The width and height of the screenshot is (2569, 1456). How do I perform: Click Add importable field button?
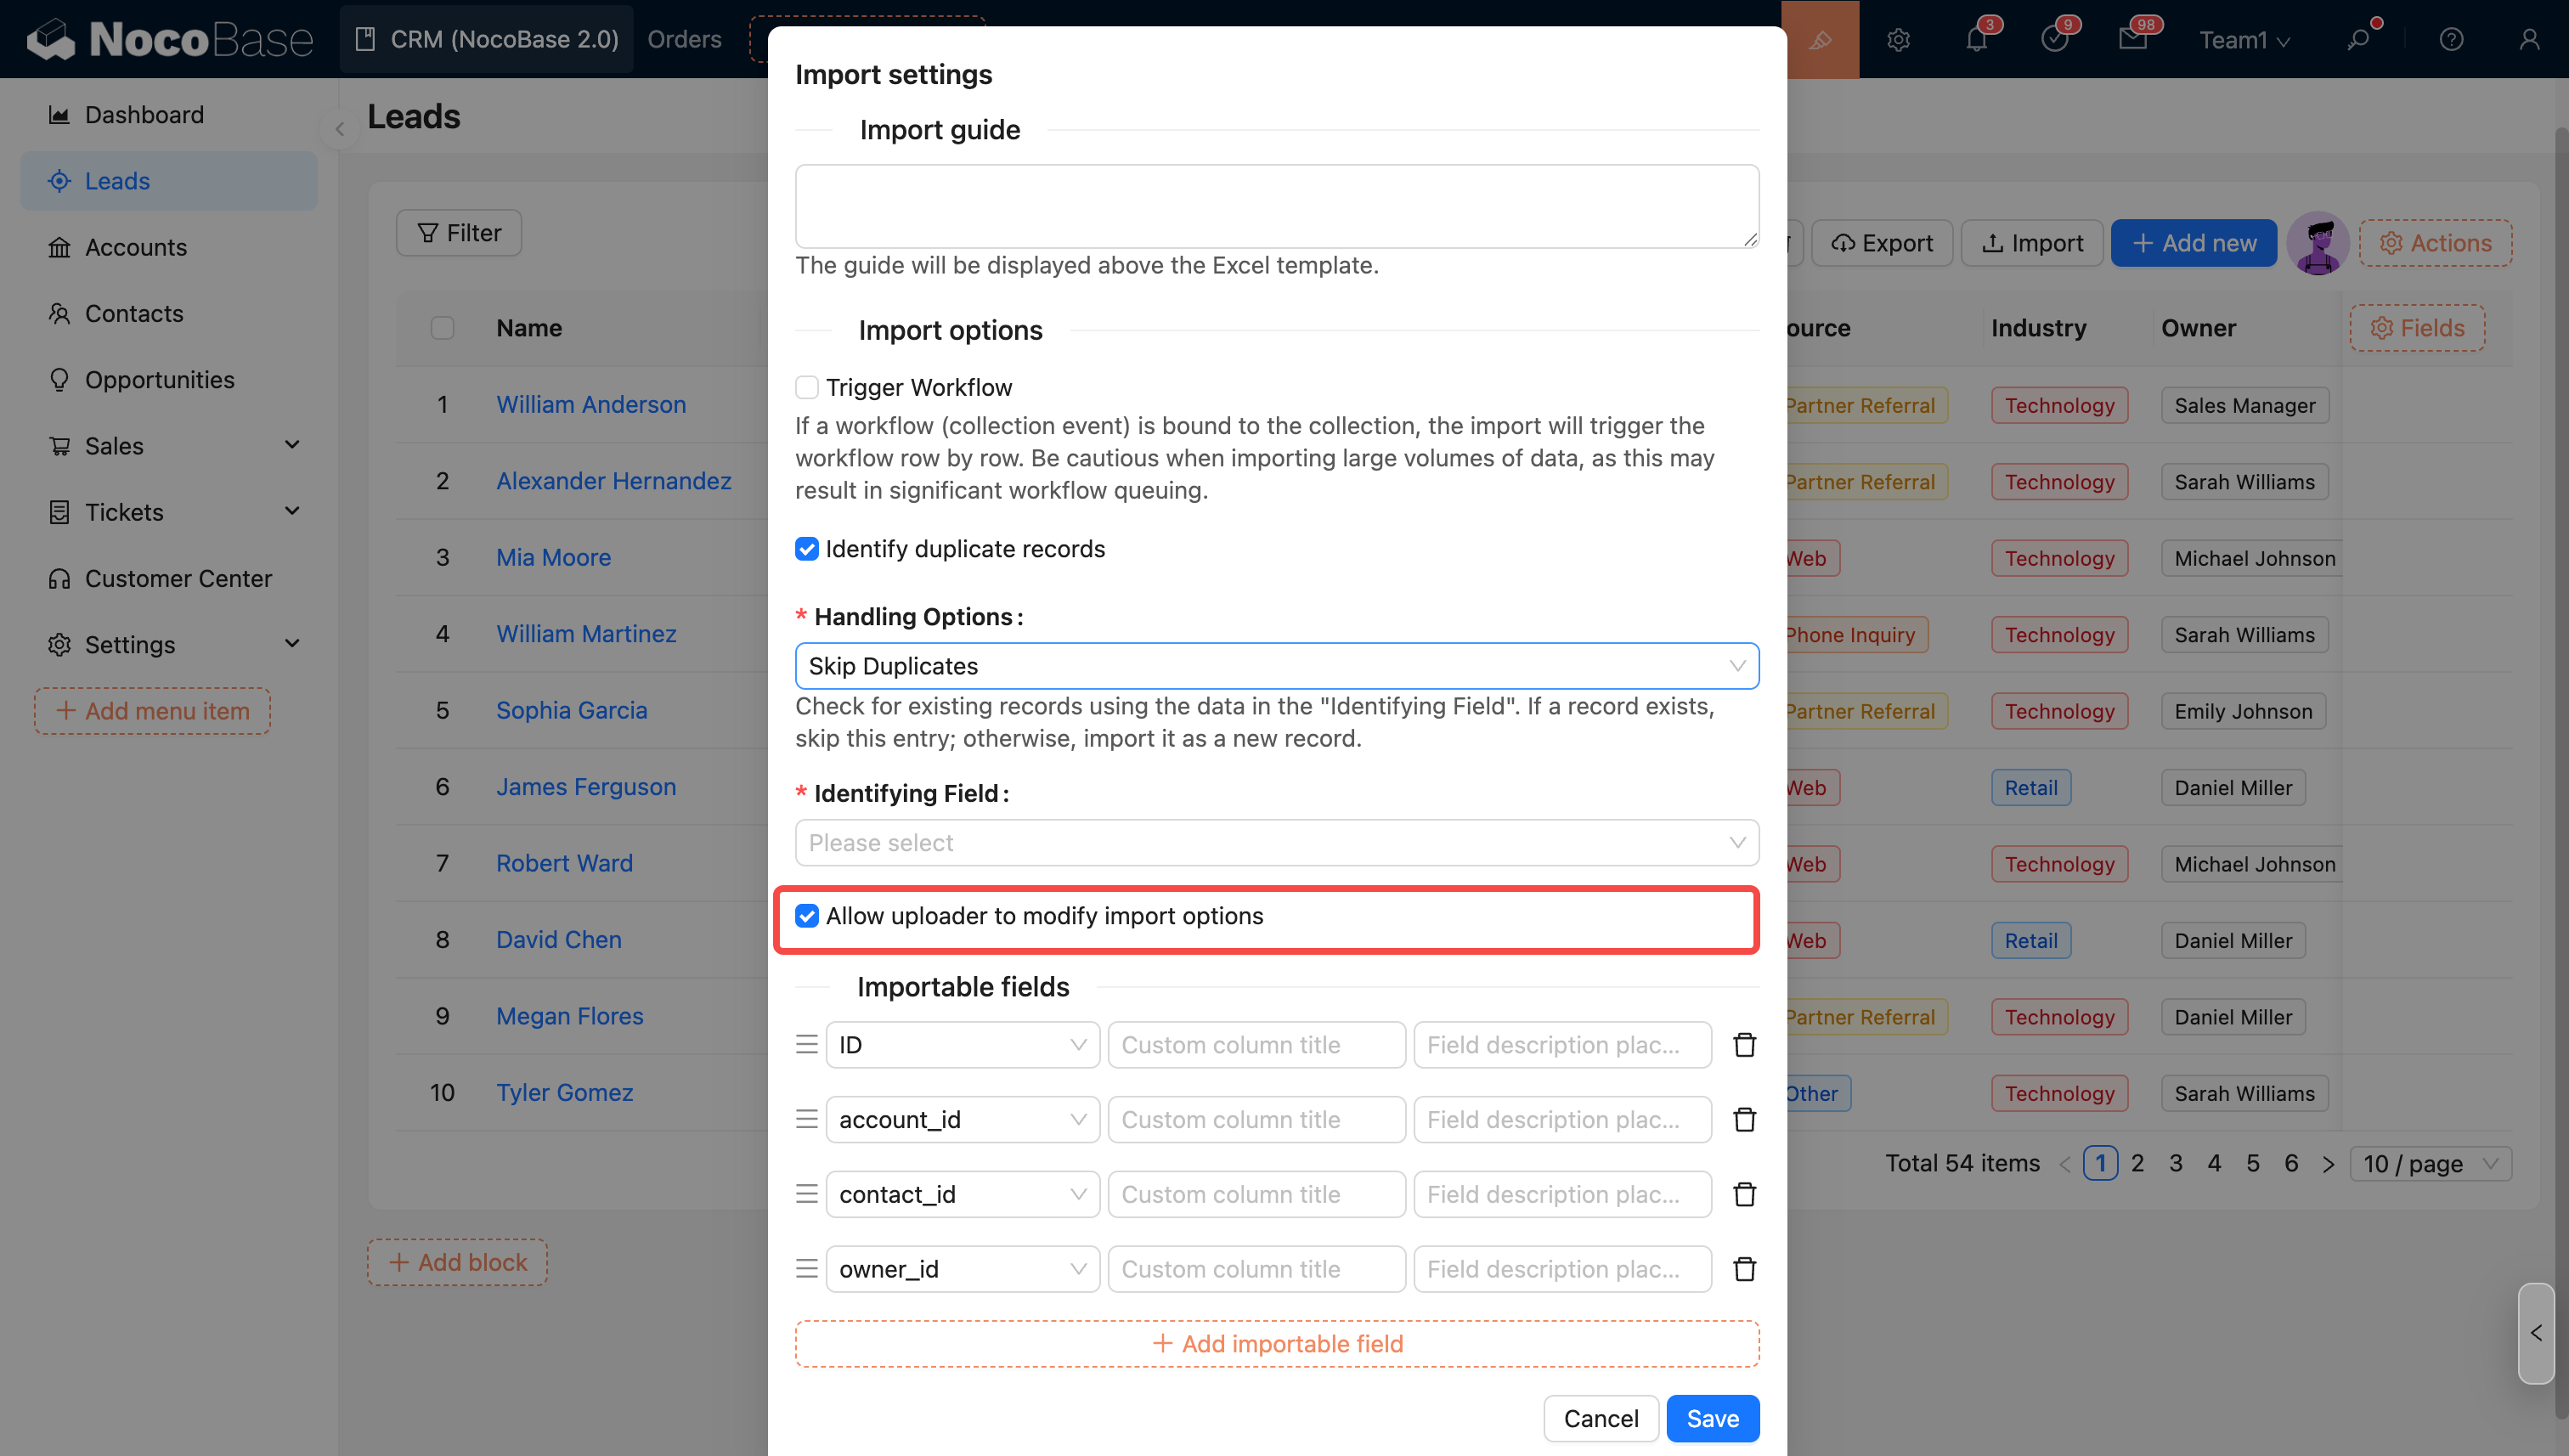pos(1276,1344)
